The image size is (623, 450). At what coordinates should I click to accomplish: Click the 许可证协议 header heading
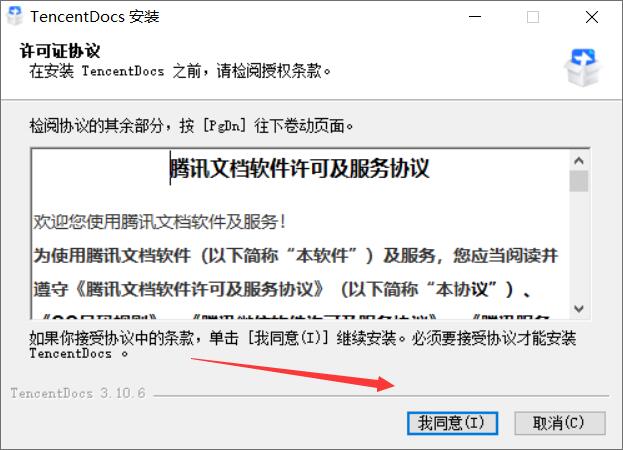point(60,50)
